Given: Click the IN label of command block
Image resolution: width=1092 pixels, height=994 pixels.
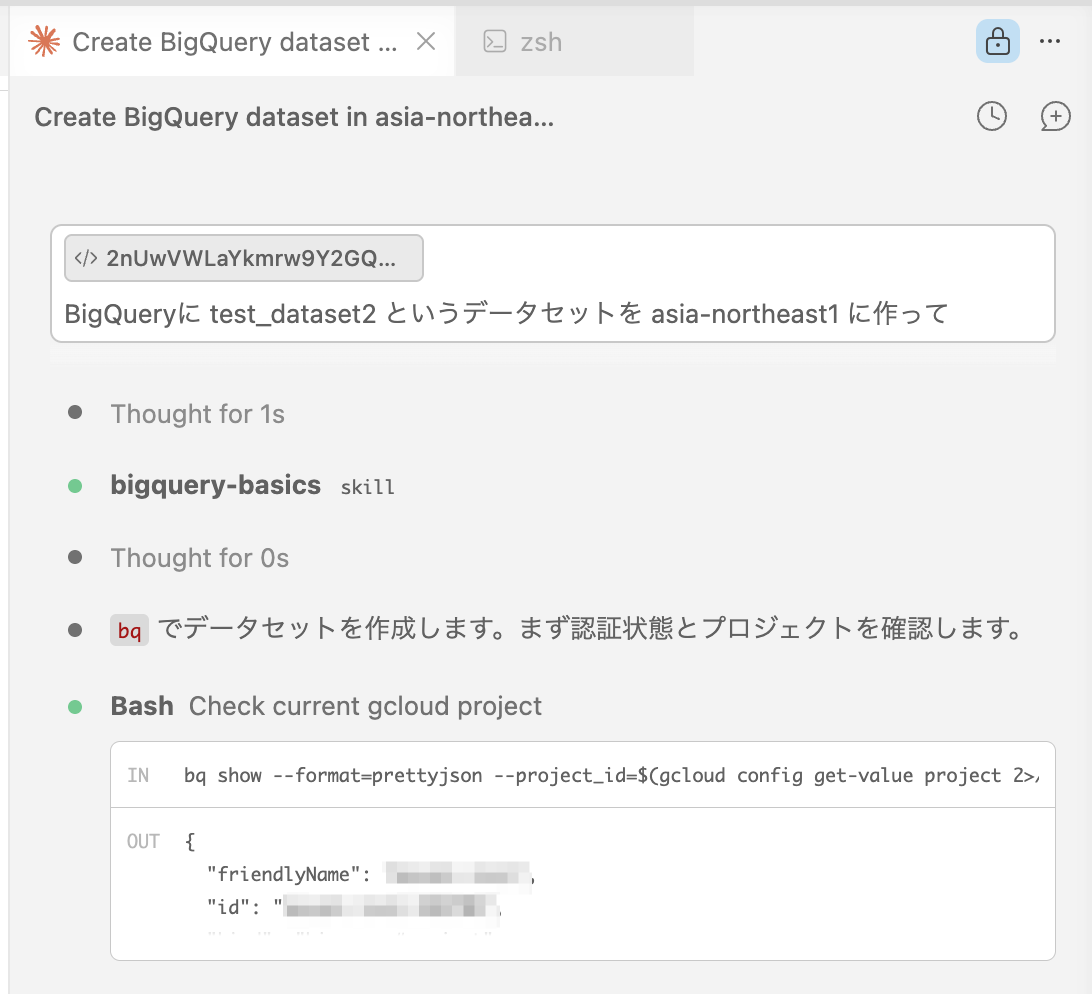Looking at the screenshot, I should coord(138,775).
